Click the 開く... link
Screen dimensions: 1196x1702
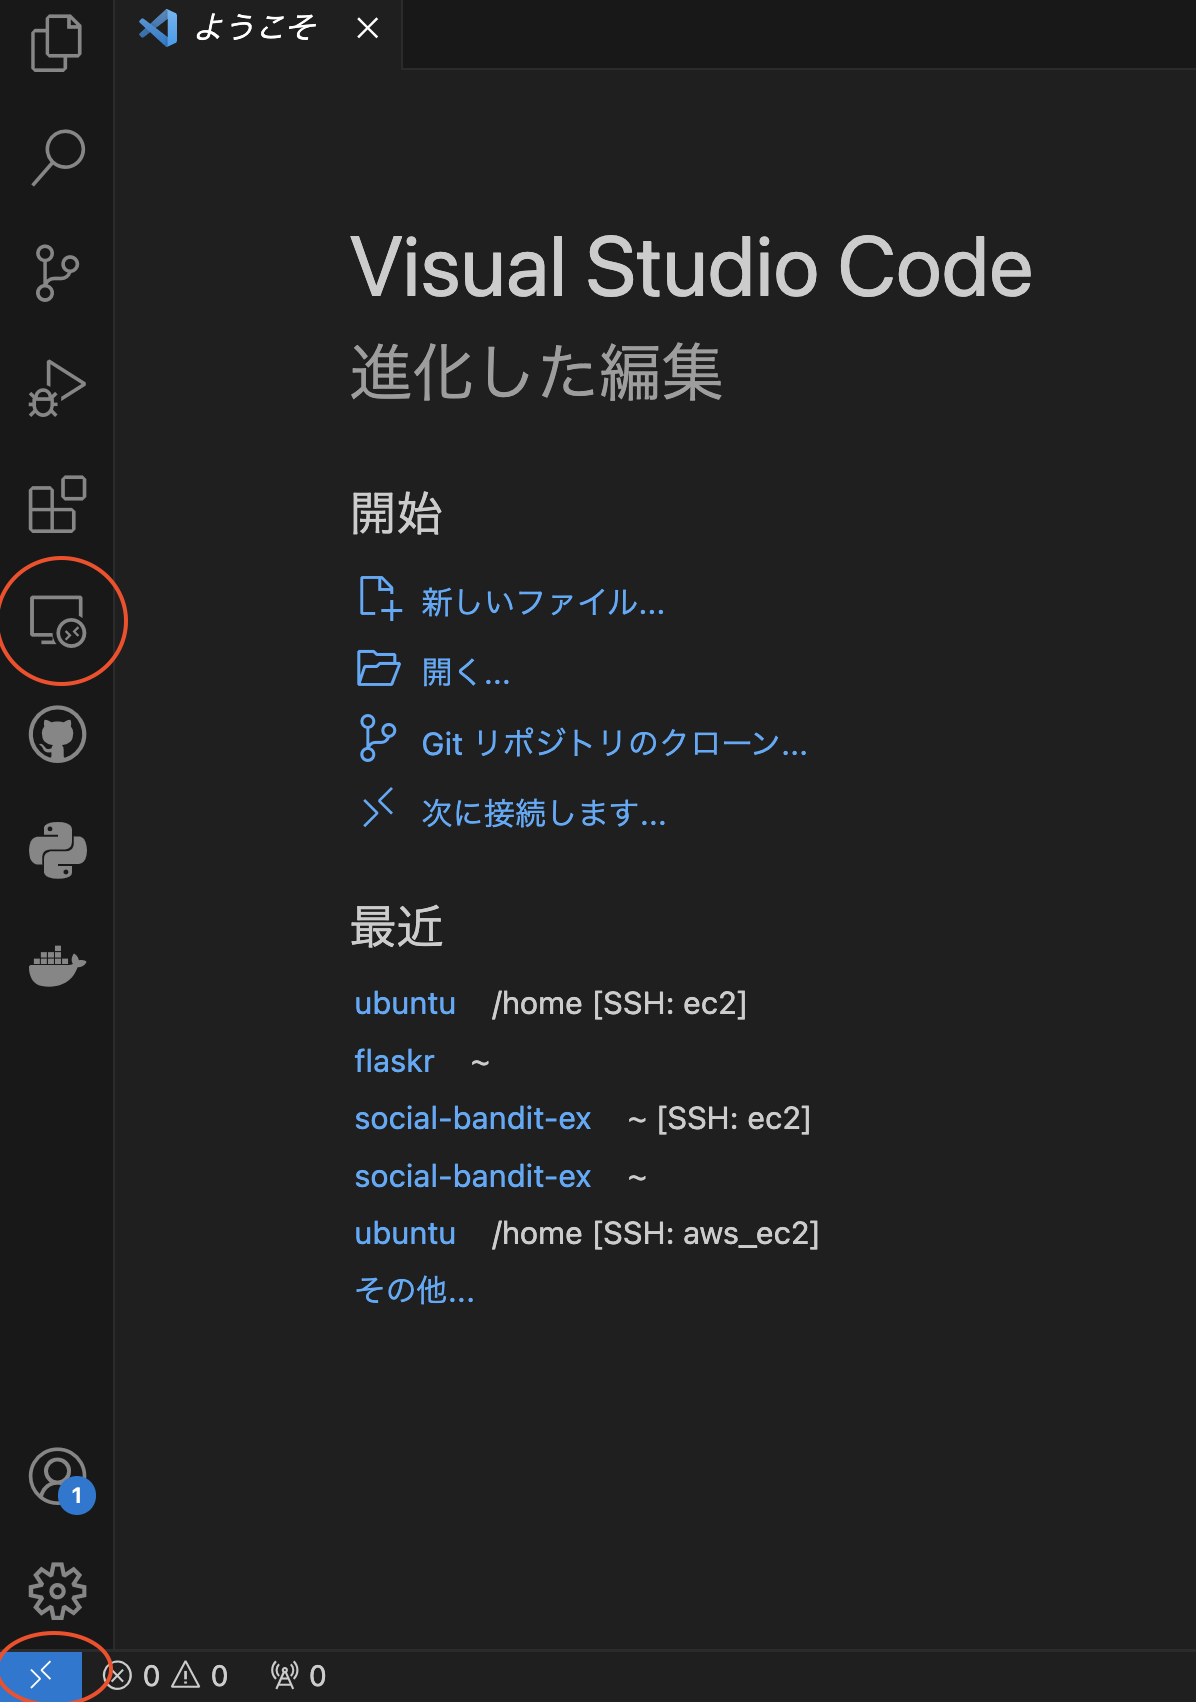[x=466, y=672]
